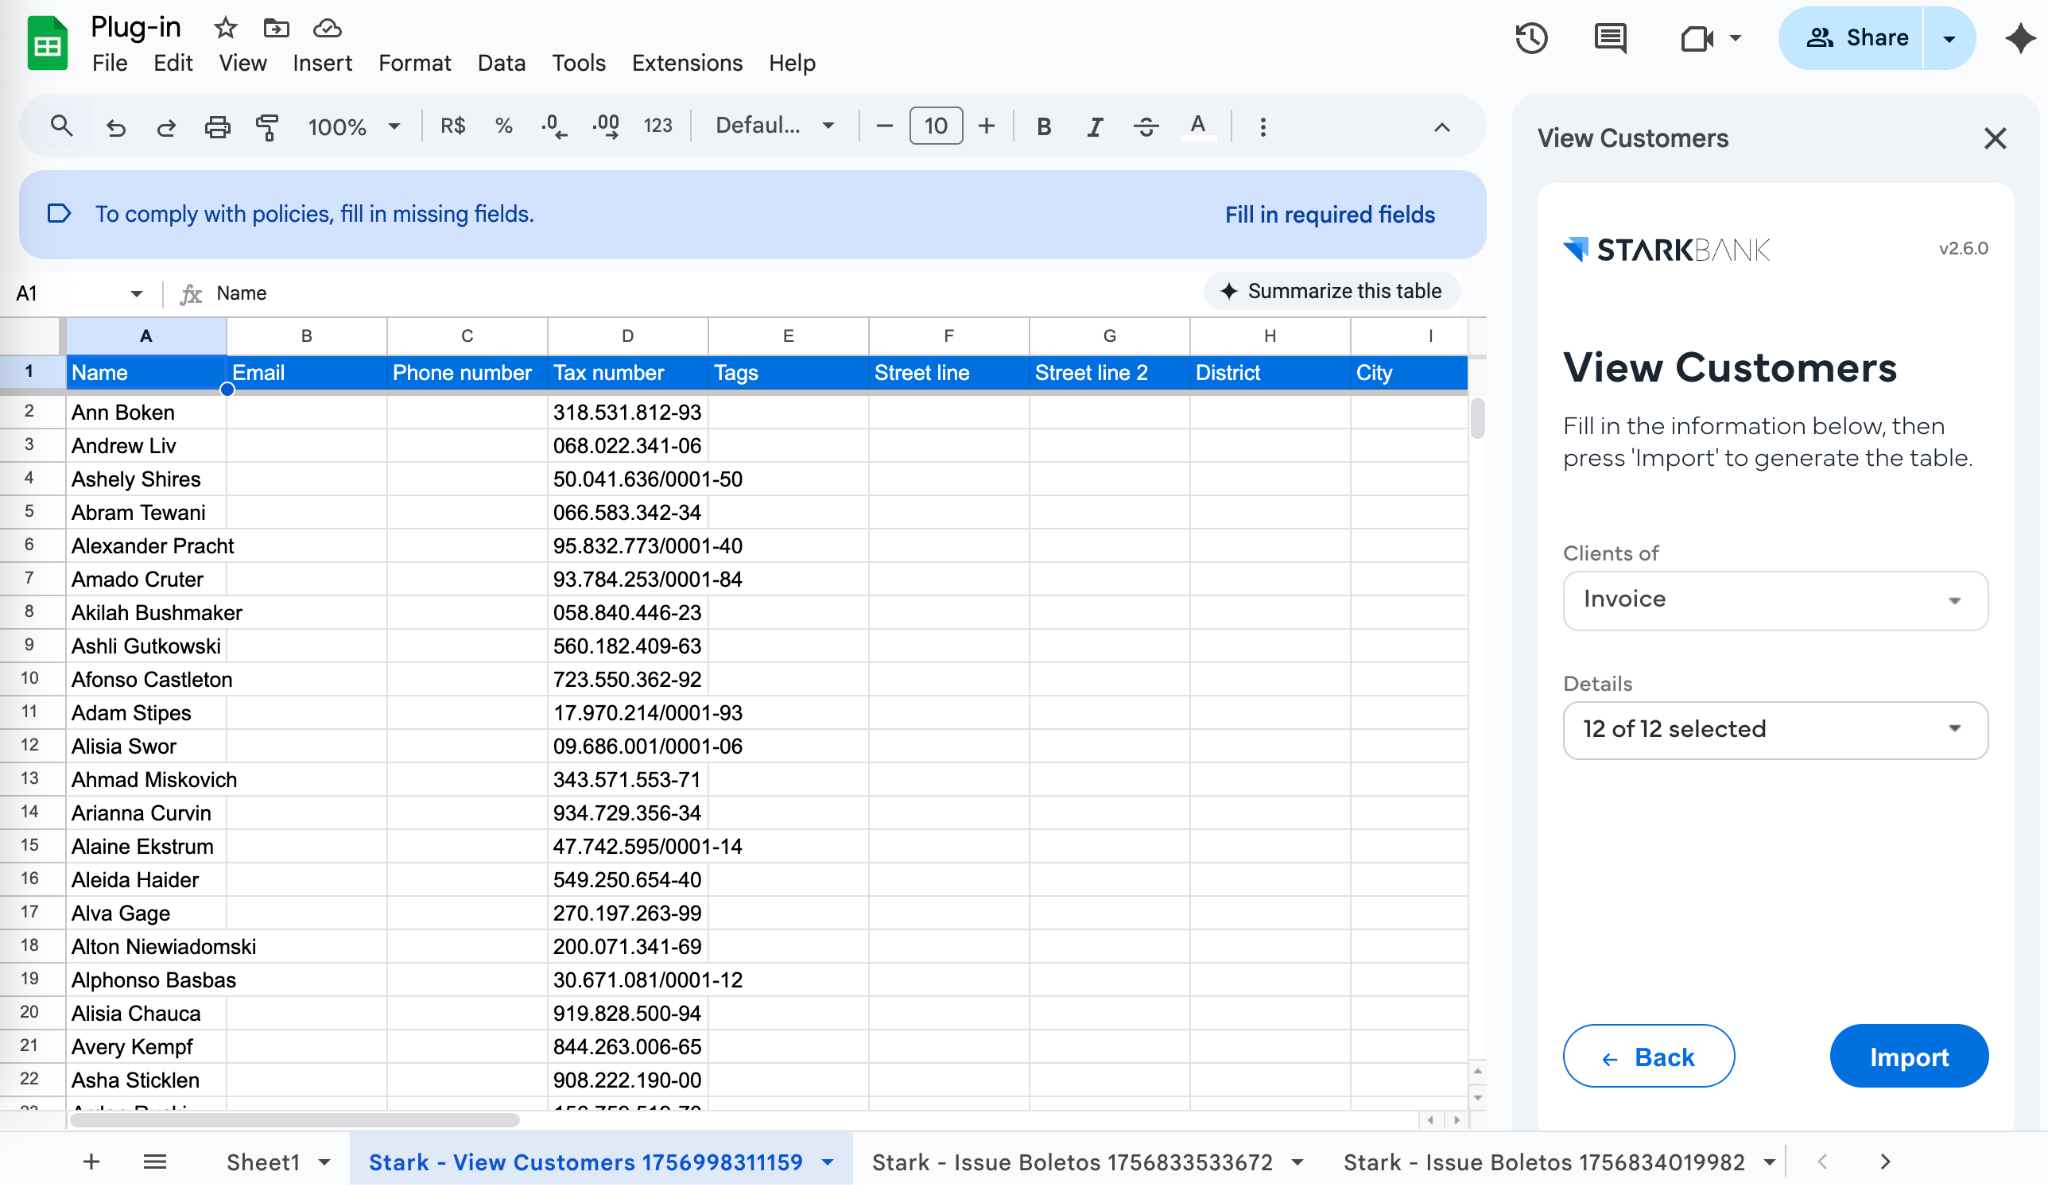Click the Import button
Screen dimensions: 2048x1185
(1908, 1056)
